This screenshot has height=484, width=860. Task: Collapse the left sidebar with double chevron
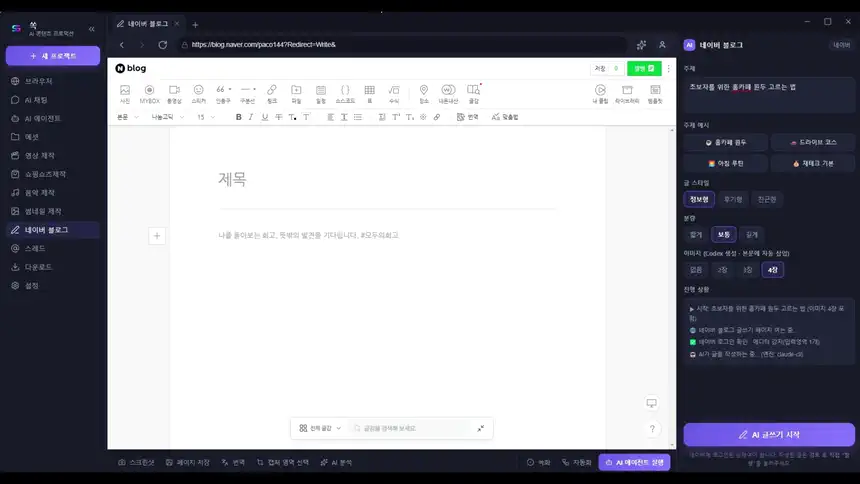(x=92, y=29)
